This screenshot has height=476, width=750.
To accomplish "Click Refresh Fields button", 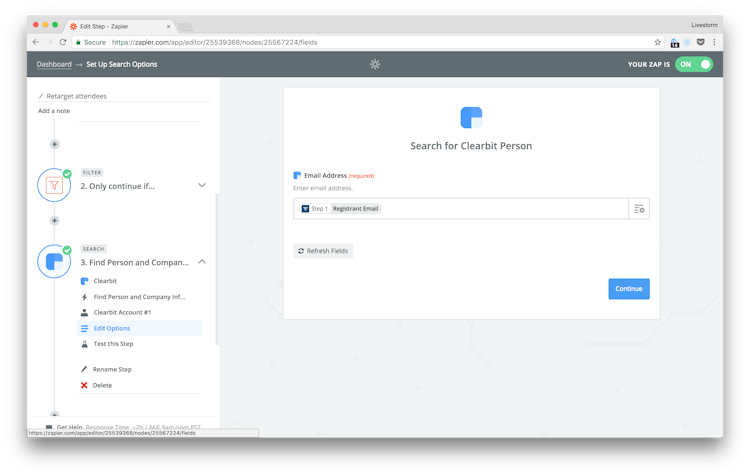I will [x=323, y=251].
